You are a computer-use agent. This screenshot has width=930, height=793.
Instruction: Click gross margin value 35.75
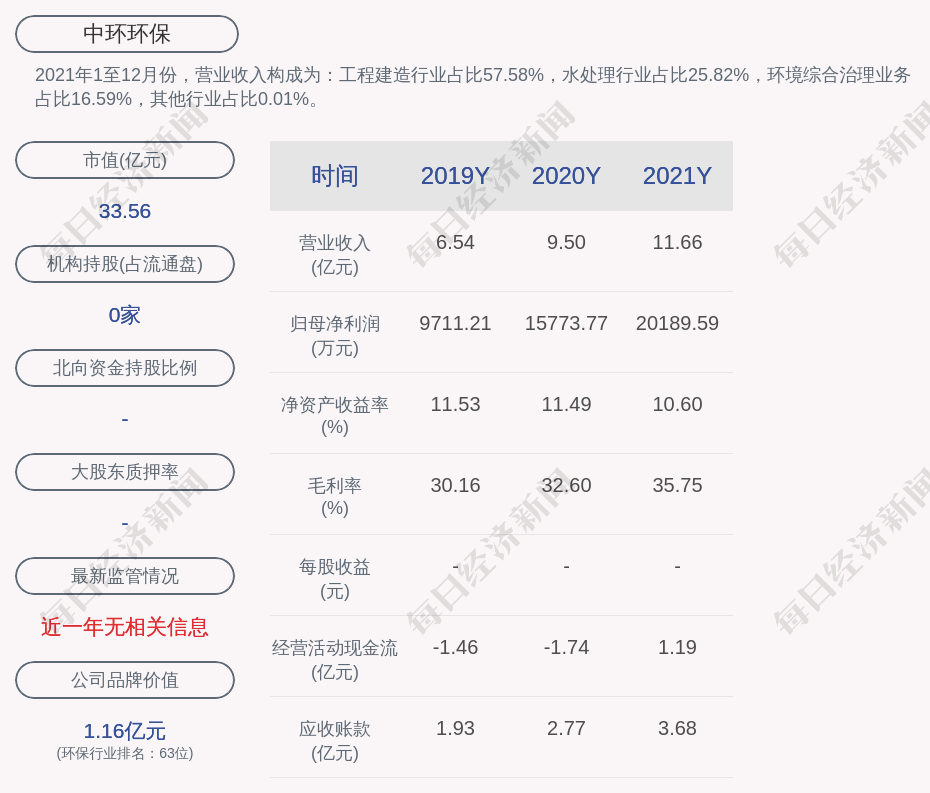click(x=677, y=485)
